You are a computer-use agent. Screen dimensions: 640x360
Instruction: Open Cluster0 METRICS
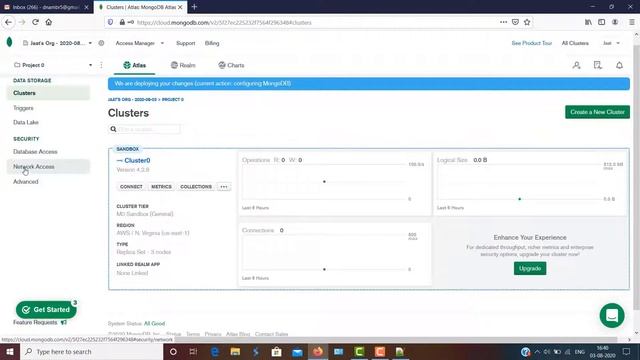pos(161,187)
